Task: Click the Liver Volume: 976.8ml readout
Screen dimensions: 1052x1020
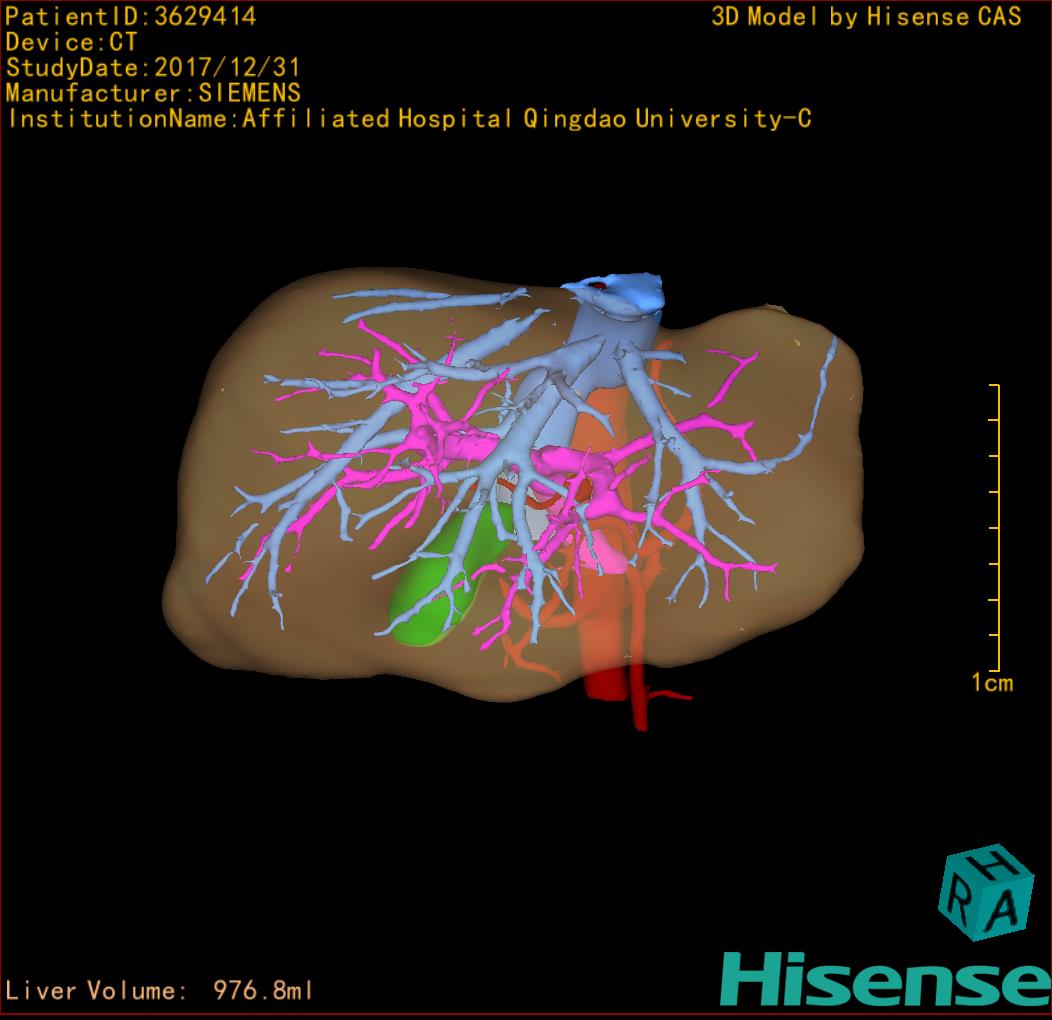Action: (x=159, y=990)
